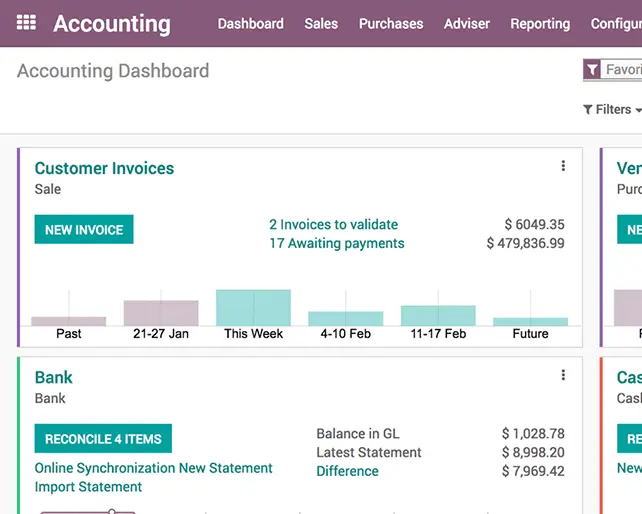Open the Difference link in Bank card
The image size is (642, 514).
point(347,471)
